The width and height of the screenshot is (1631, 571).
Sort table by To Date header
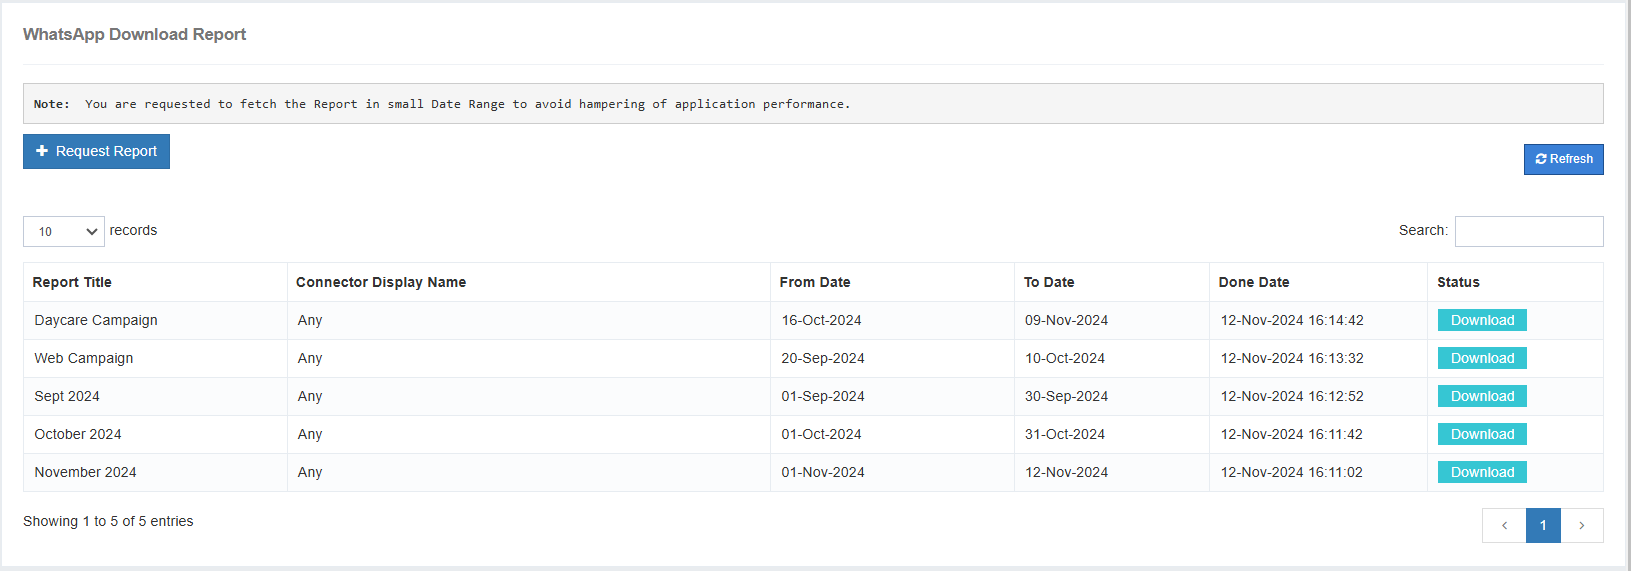coord(1049,282)
